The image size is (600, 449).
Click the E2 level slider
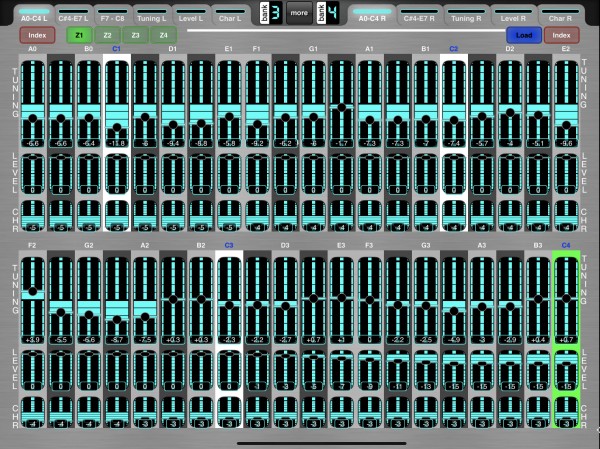566,174
